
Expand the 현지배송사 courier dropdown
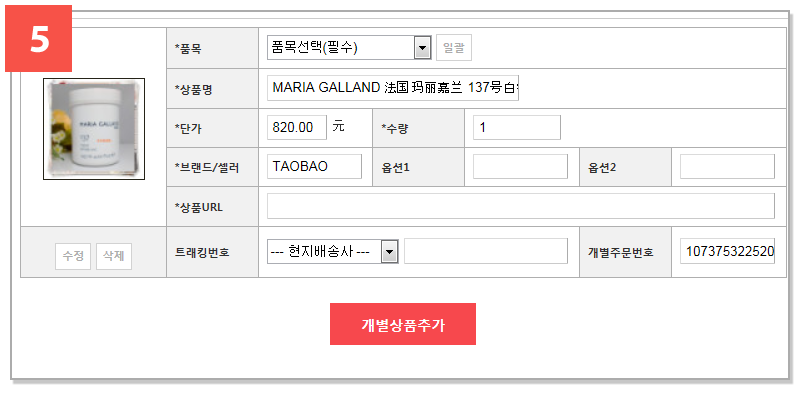pos(333,252)
